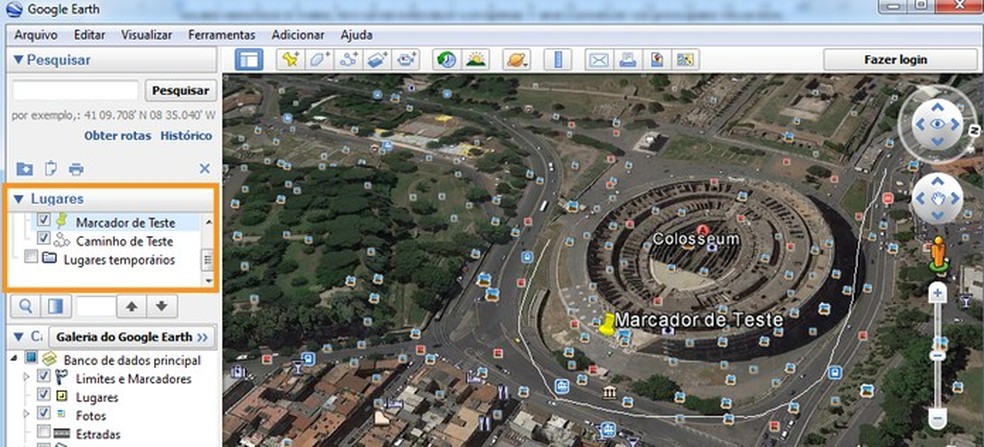Expand the Fotos tree node
984x447 pixels.
coord(26,414)
